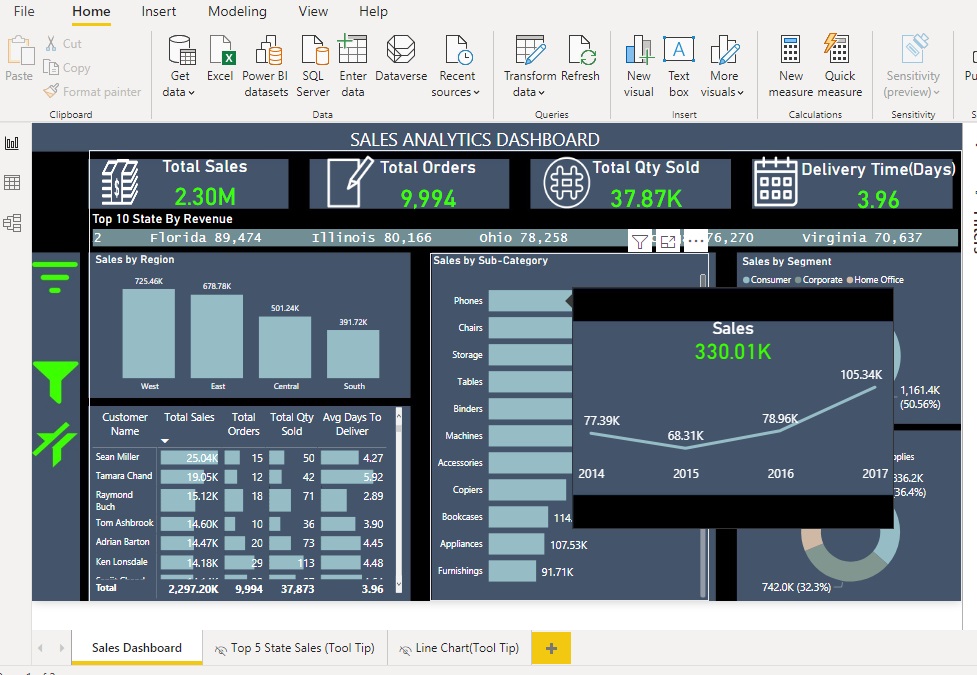Image resolution: width=977 pixels, height=675 pixels.
Task: Select the Sean Miller customer row
Action: 240,457
